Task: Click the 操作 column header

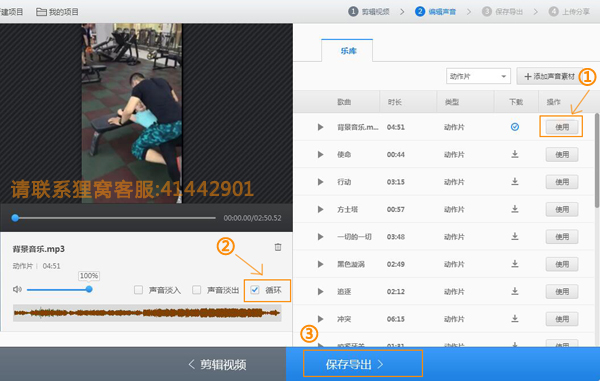Action: (x=553, y=102)
